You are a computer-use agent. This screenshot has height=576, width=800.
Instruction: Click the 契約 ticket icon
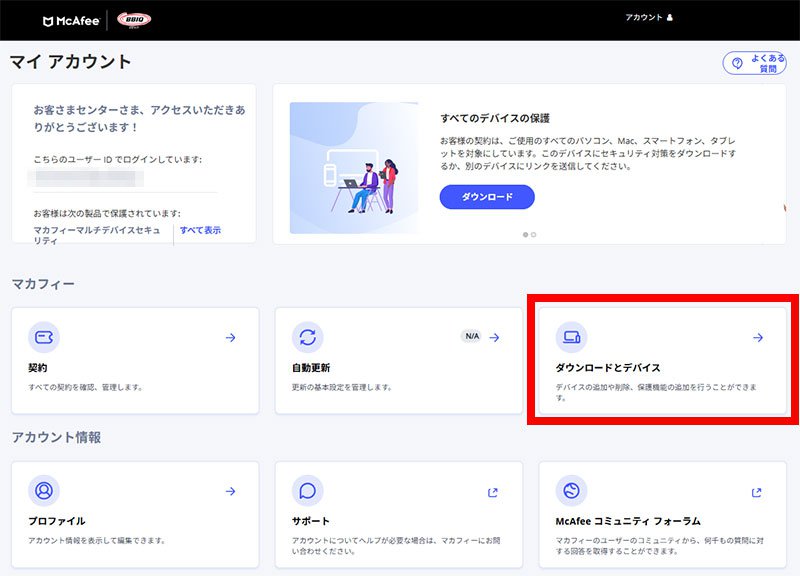coord(44,337)
